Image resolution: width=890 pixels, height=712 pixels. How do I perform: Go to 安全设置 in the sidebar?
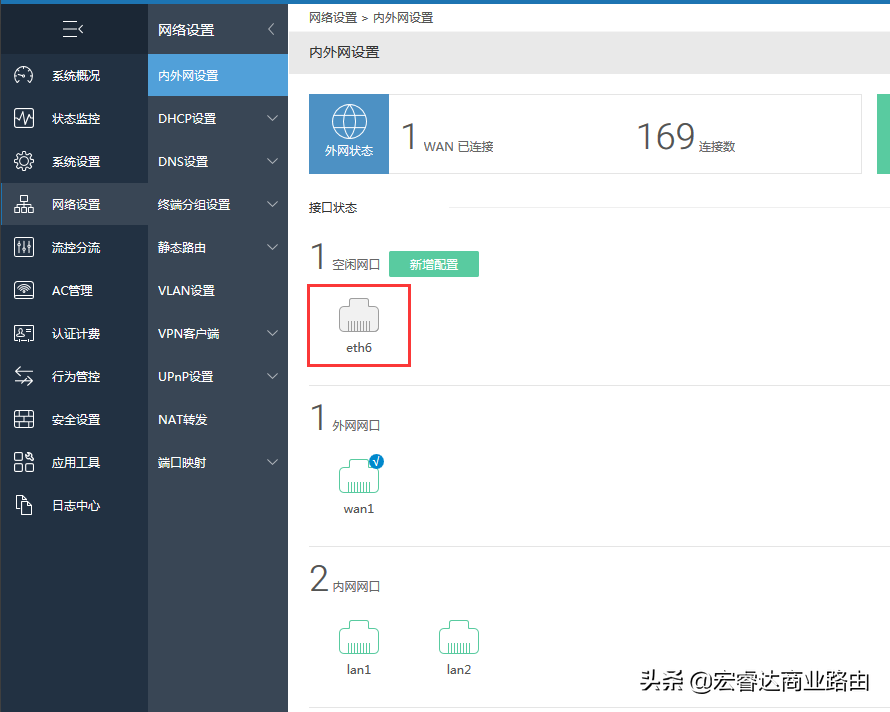pos(74,419)
